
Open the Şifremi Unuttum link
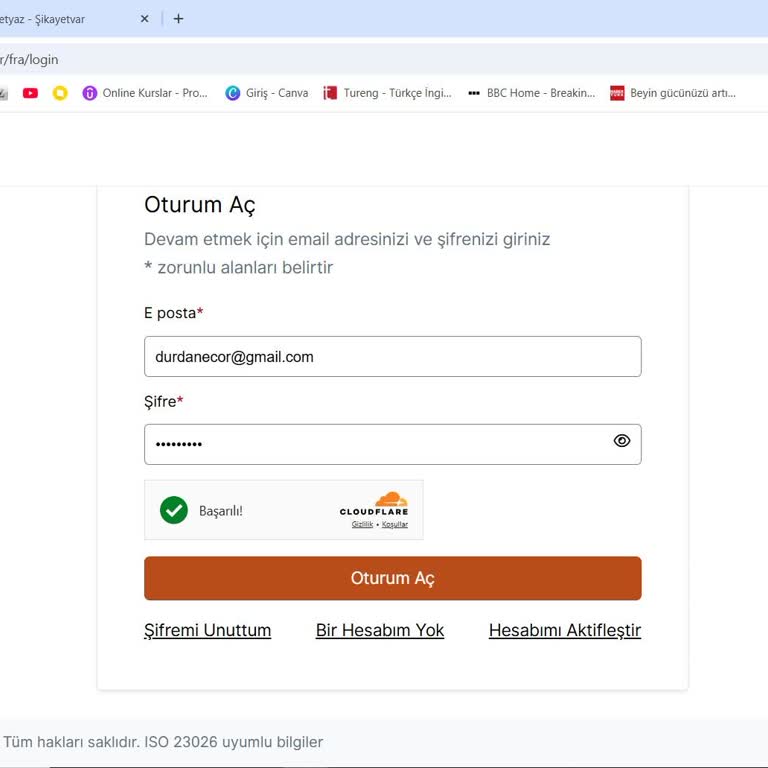tap(208, 630)
